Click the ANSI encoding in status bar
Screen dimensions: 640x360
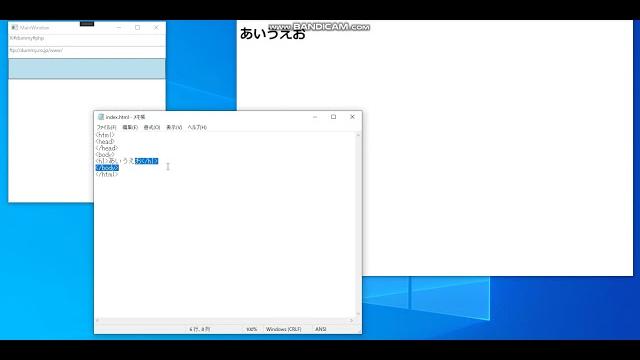click(321, 329)
